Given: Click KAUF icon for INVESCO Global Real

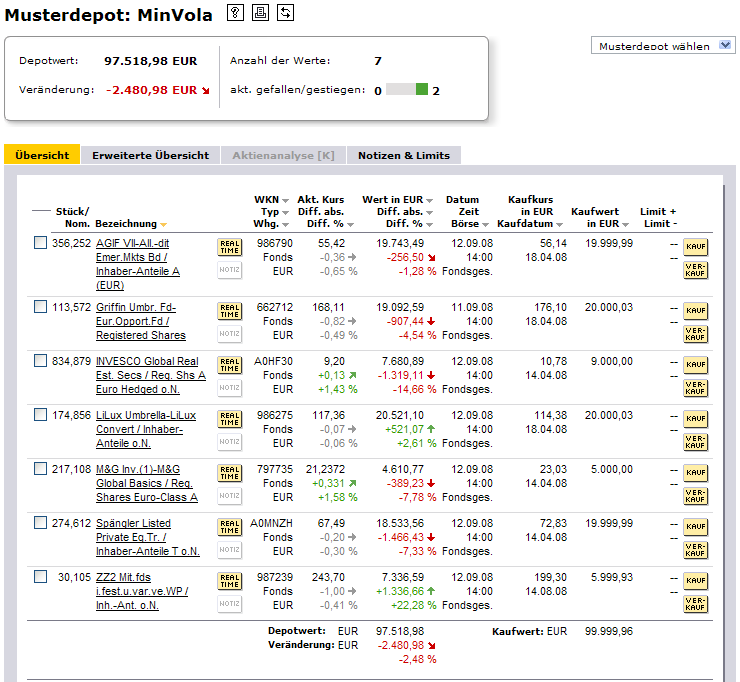Looking at the screenshot, I should point(694,365).
